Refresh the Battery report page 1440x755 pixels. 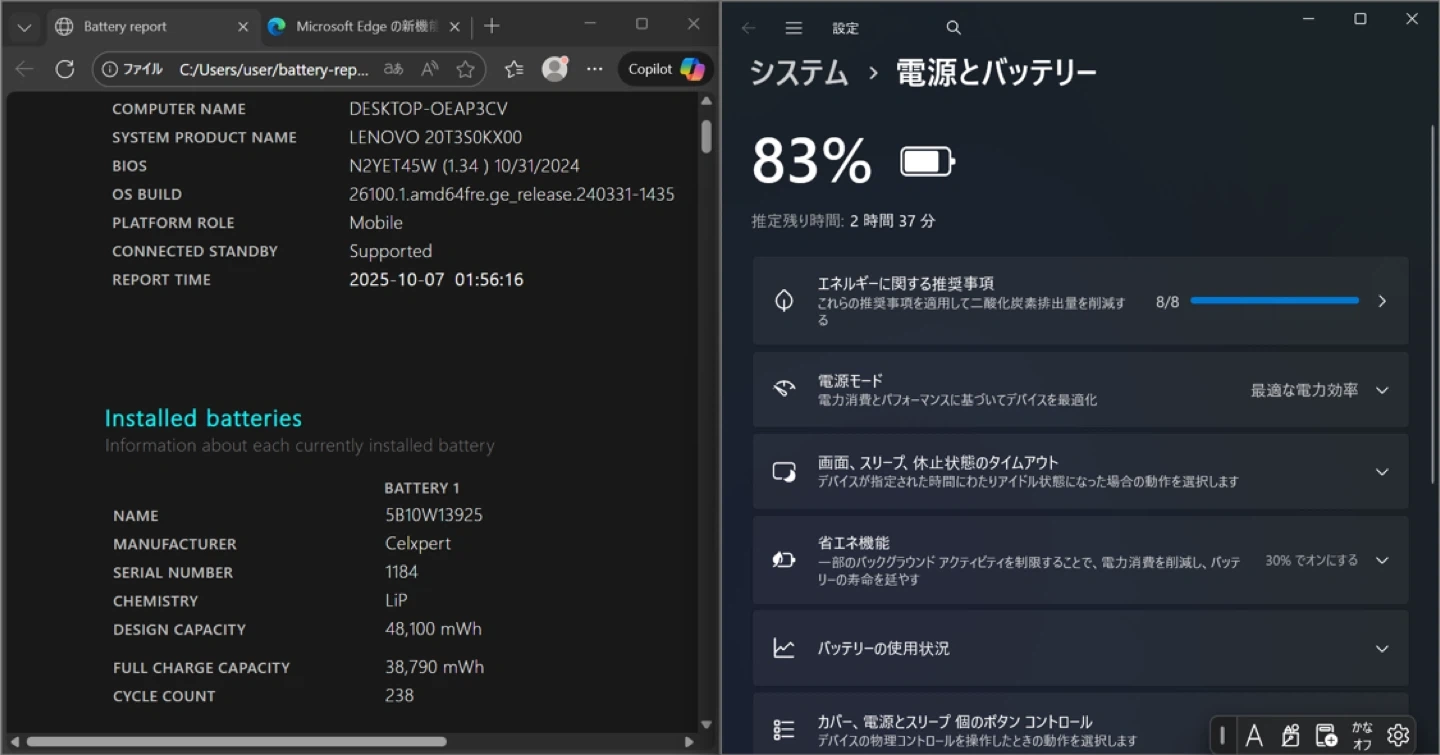[x=65, y=69]
